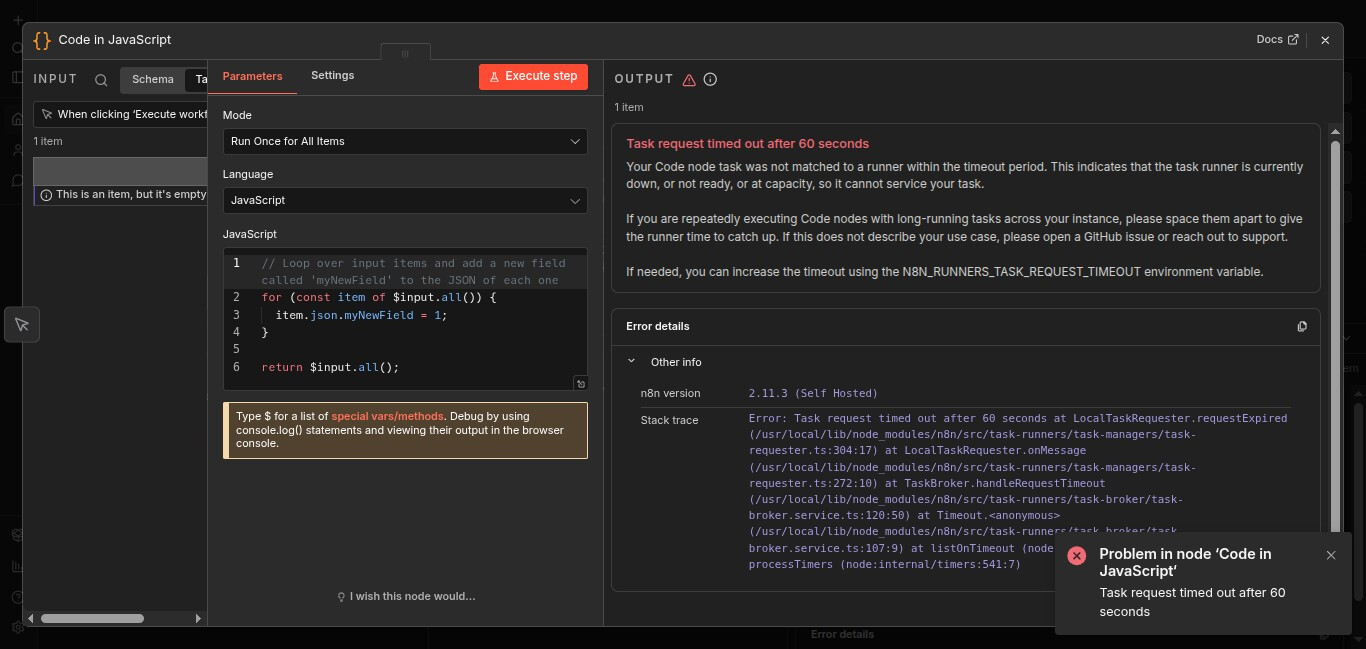Image resolution: width=1366 pixels, height=649 pixels.
Task: Click the Execute step button
Action: point(533,77)
